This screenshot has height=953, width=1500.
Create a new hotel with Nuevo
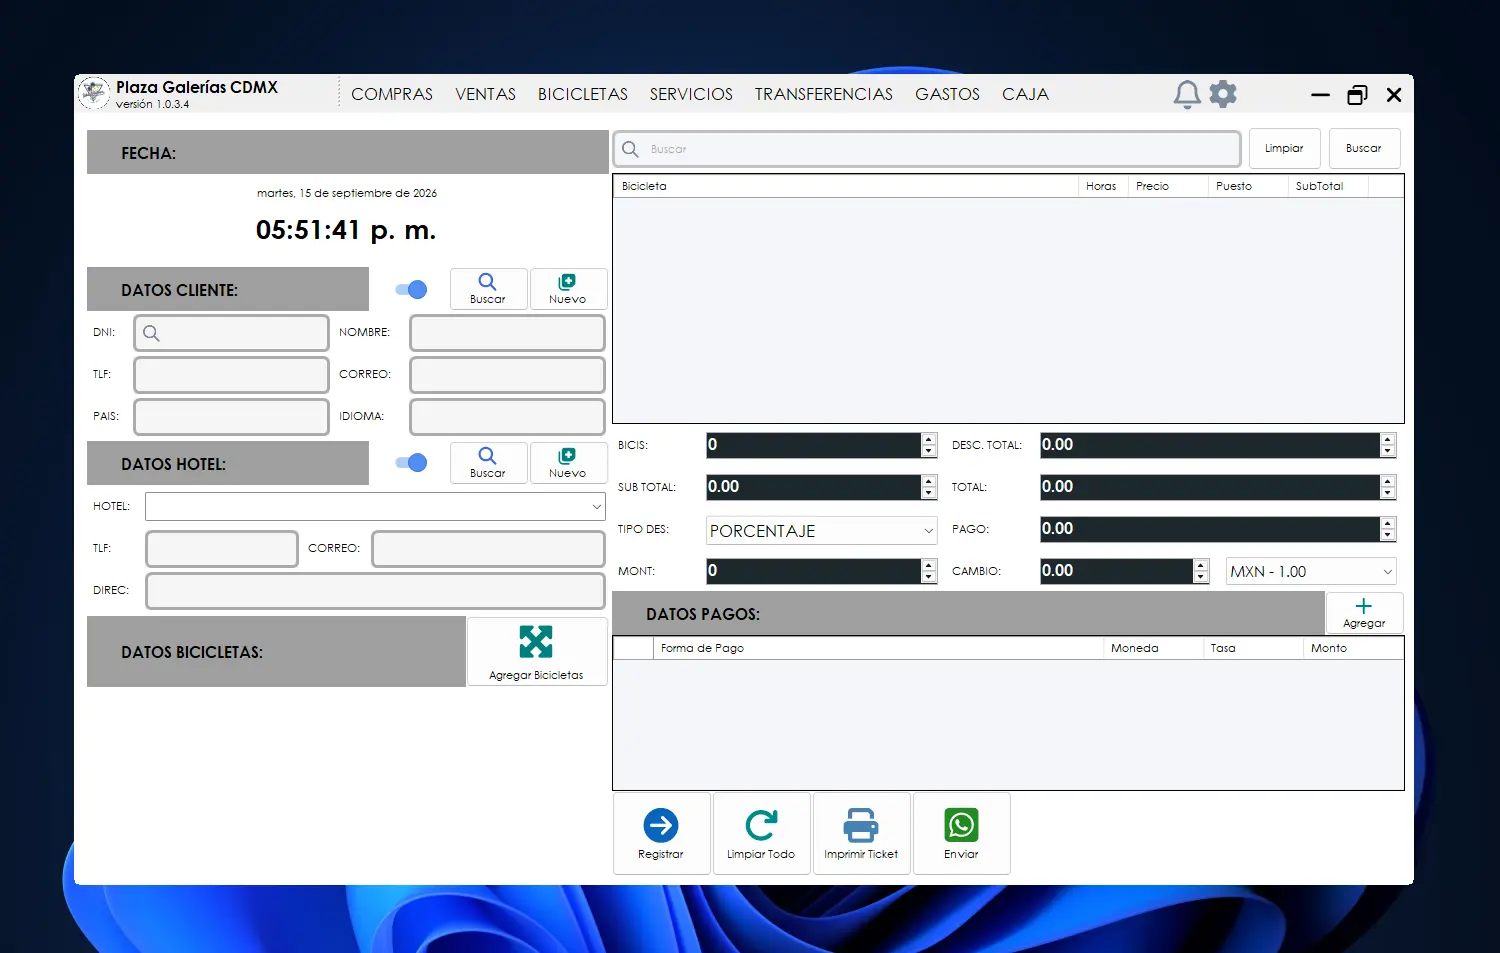(568, 463)
